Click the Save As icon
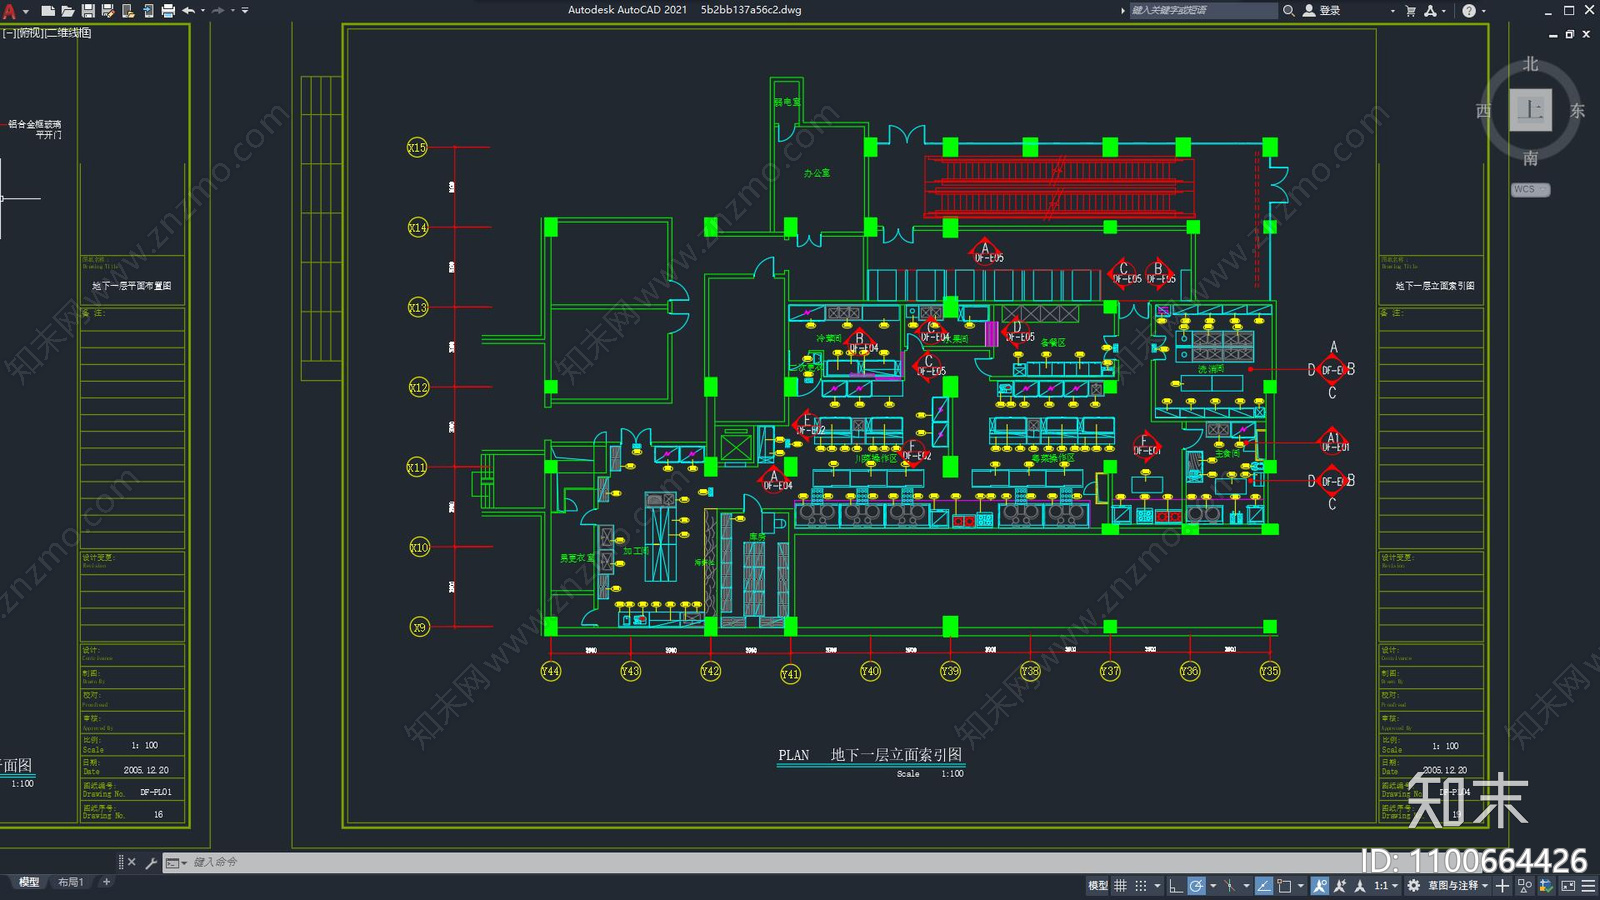Screen dimensions: 1600x900 108,11
